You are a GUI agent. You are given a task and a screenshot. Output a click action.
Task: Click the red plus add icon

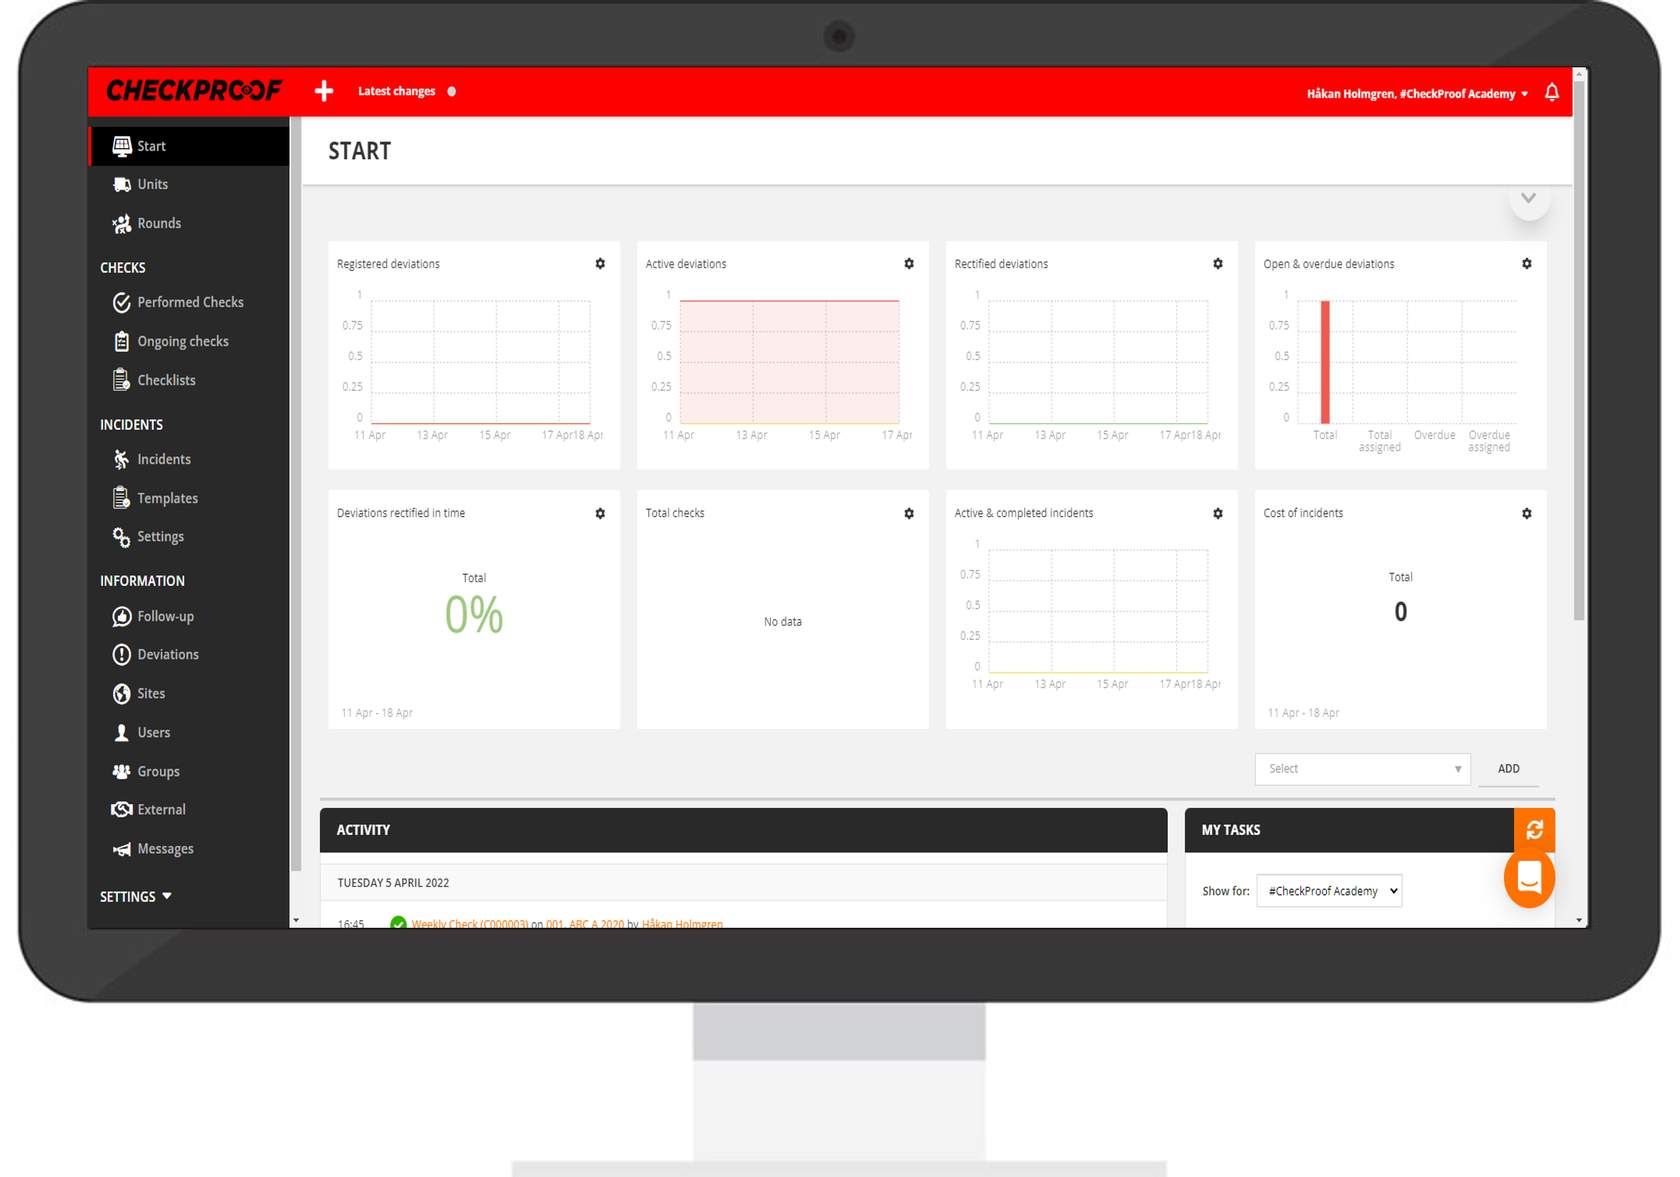click(324, 91)
